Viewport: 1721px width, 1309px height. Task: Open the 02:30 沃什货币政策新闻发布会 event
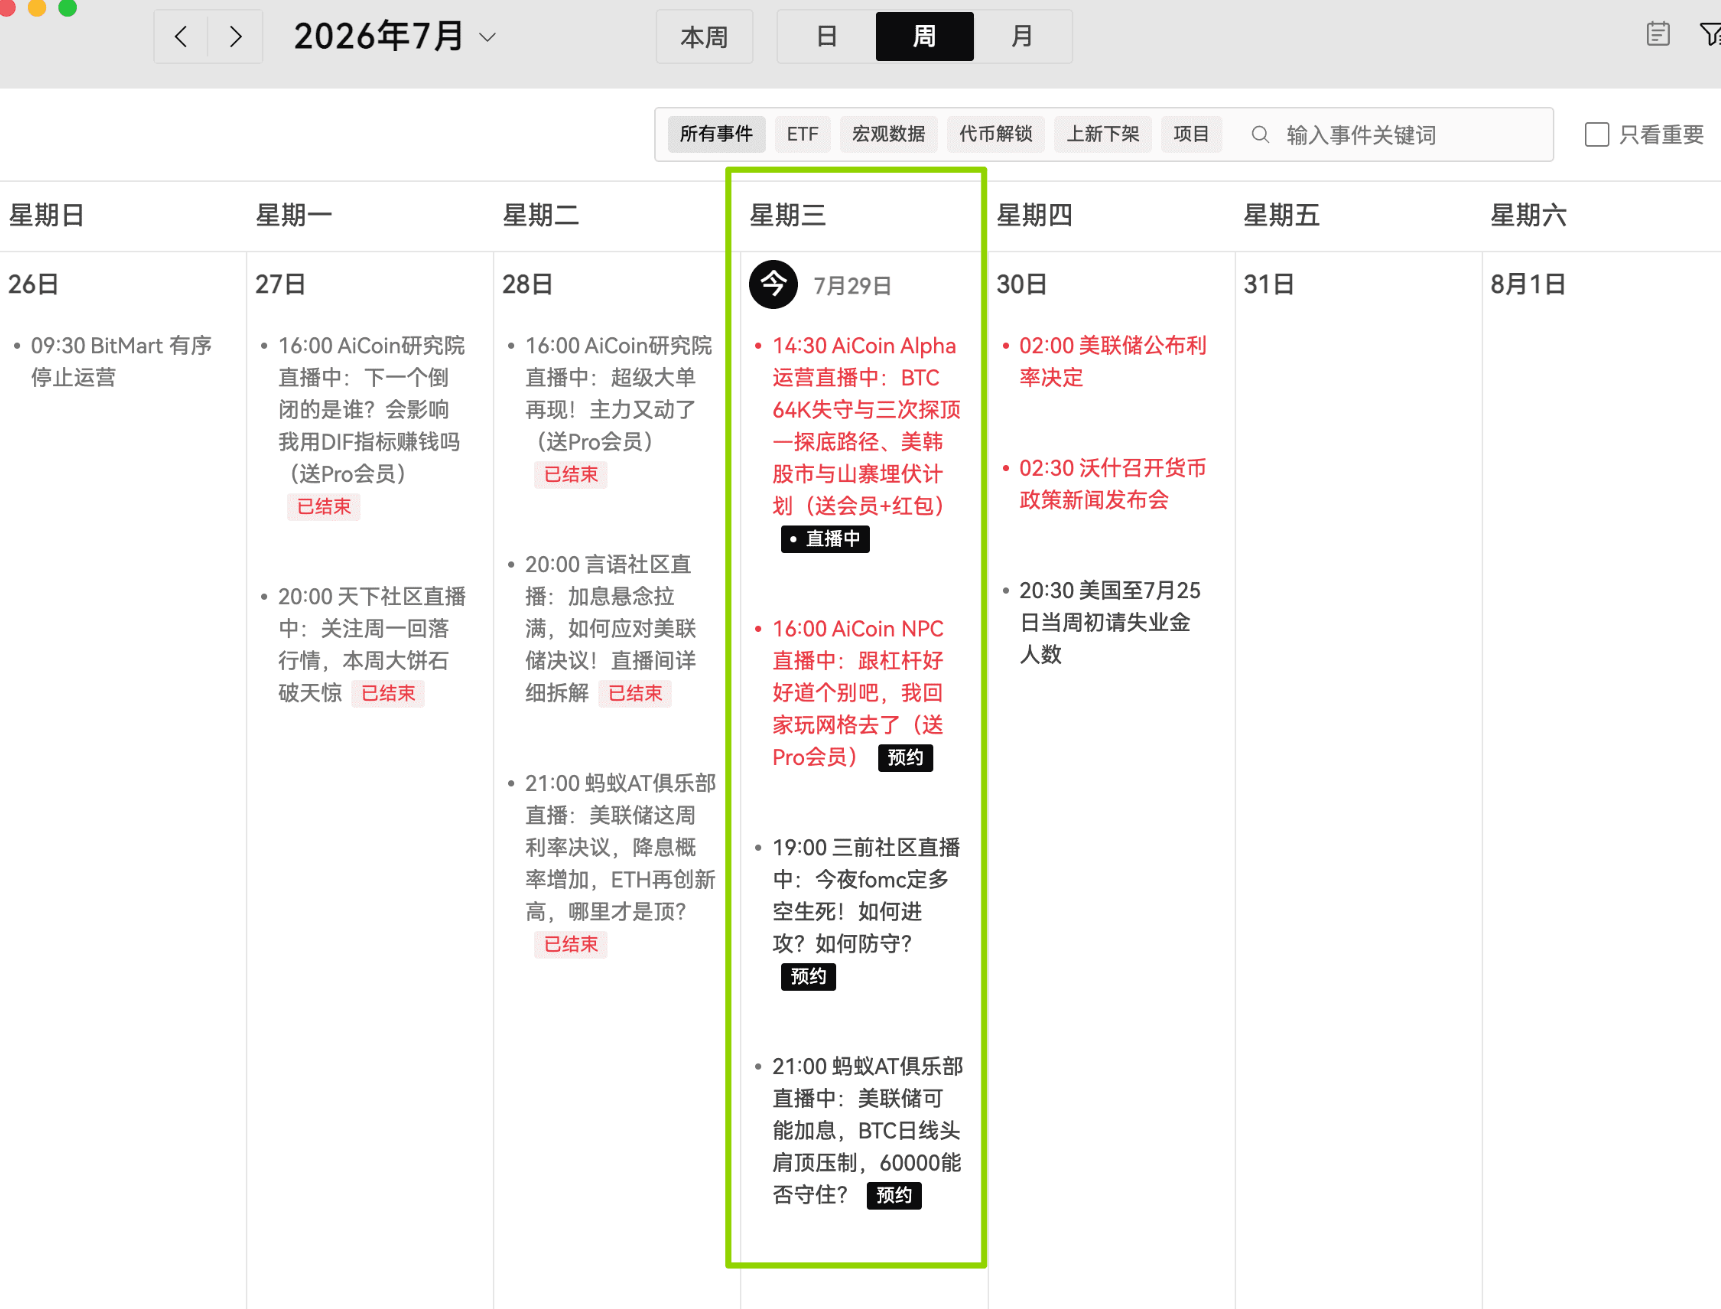[x=1112, y=484]
